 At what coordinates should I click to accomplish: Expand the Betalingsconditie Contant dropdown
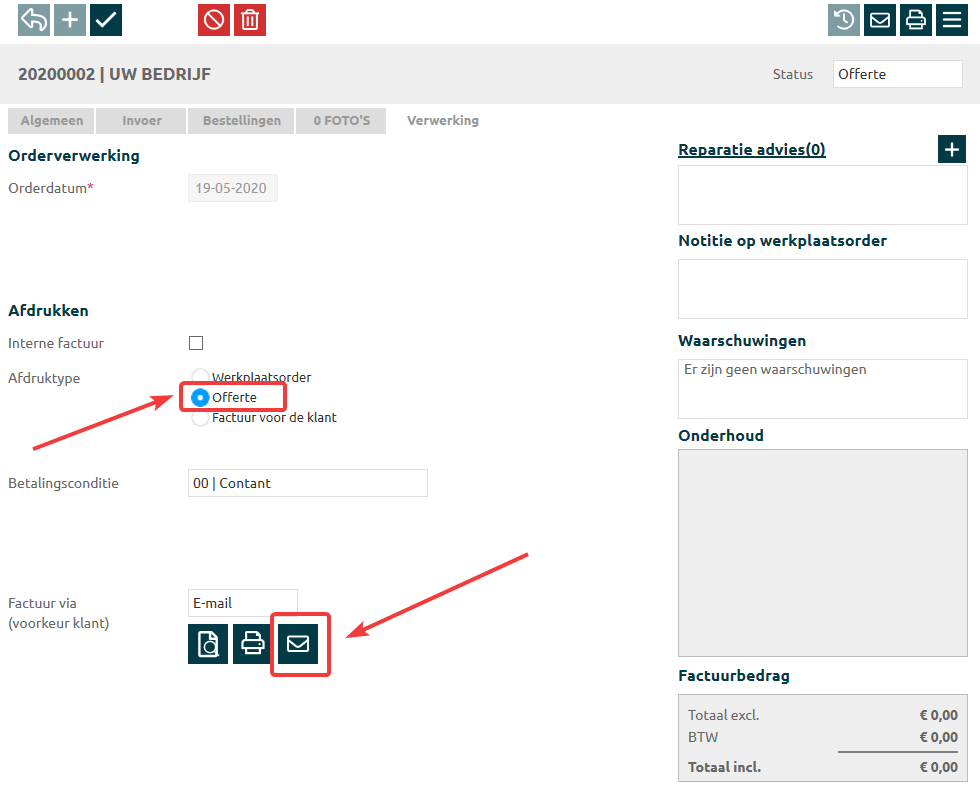tap(307, 483)
